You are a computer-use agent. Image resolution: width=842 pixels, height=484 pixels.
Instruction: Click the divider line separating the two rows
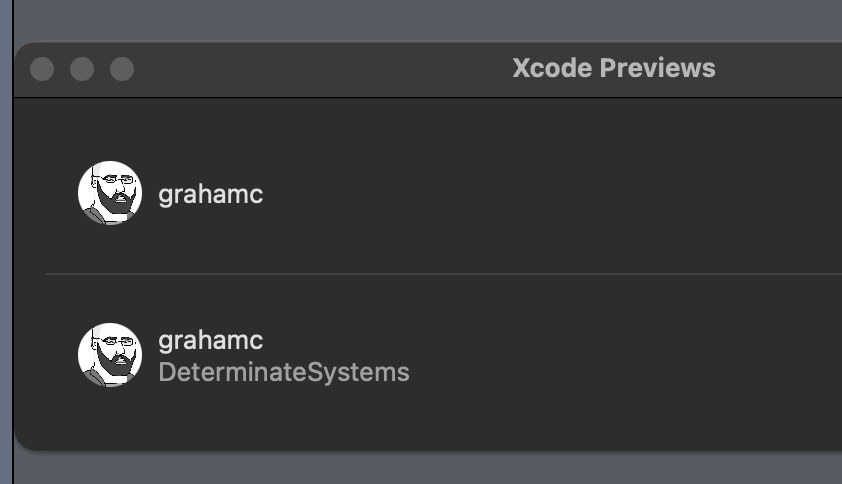click(440, 273)
